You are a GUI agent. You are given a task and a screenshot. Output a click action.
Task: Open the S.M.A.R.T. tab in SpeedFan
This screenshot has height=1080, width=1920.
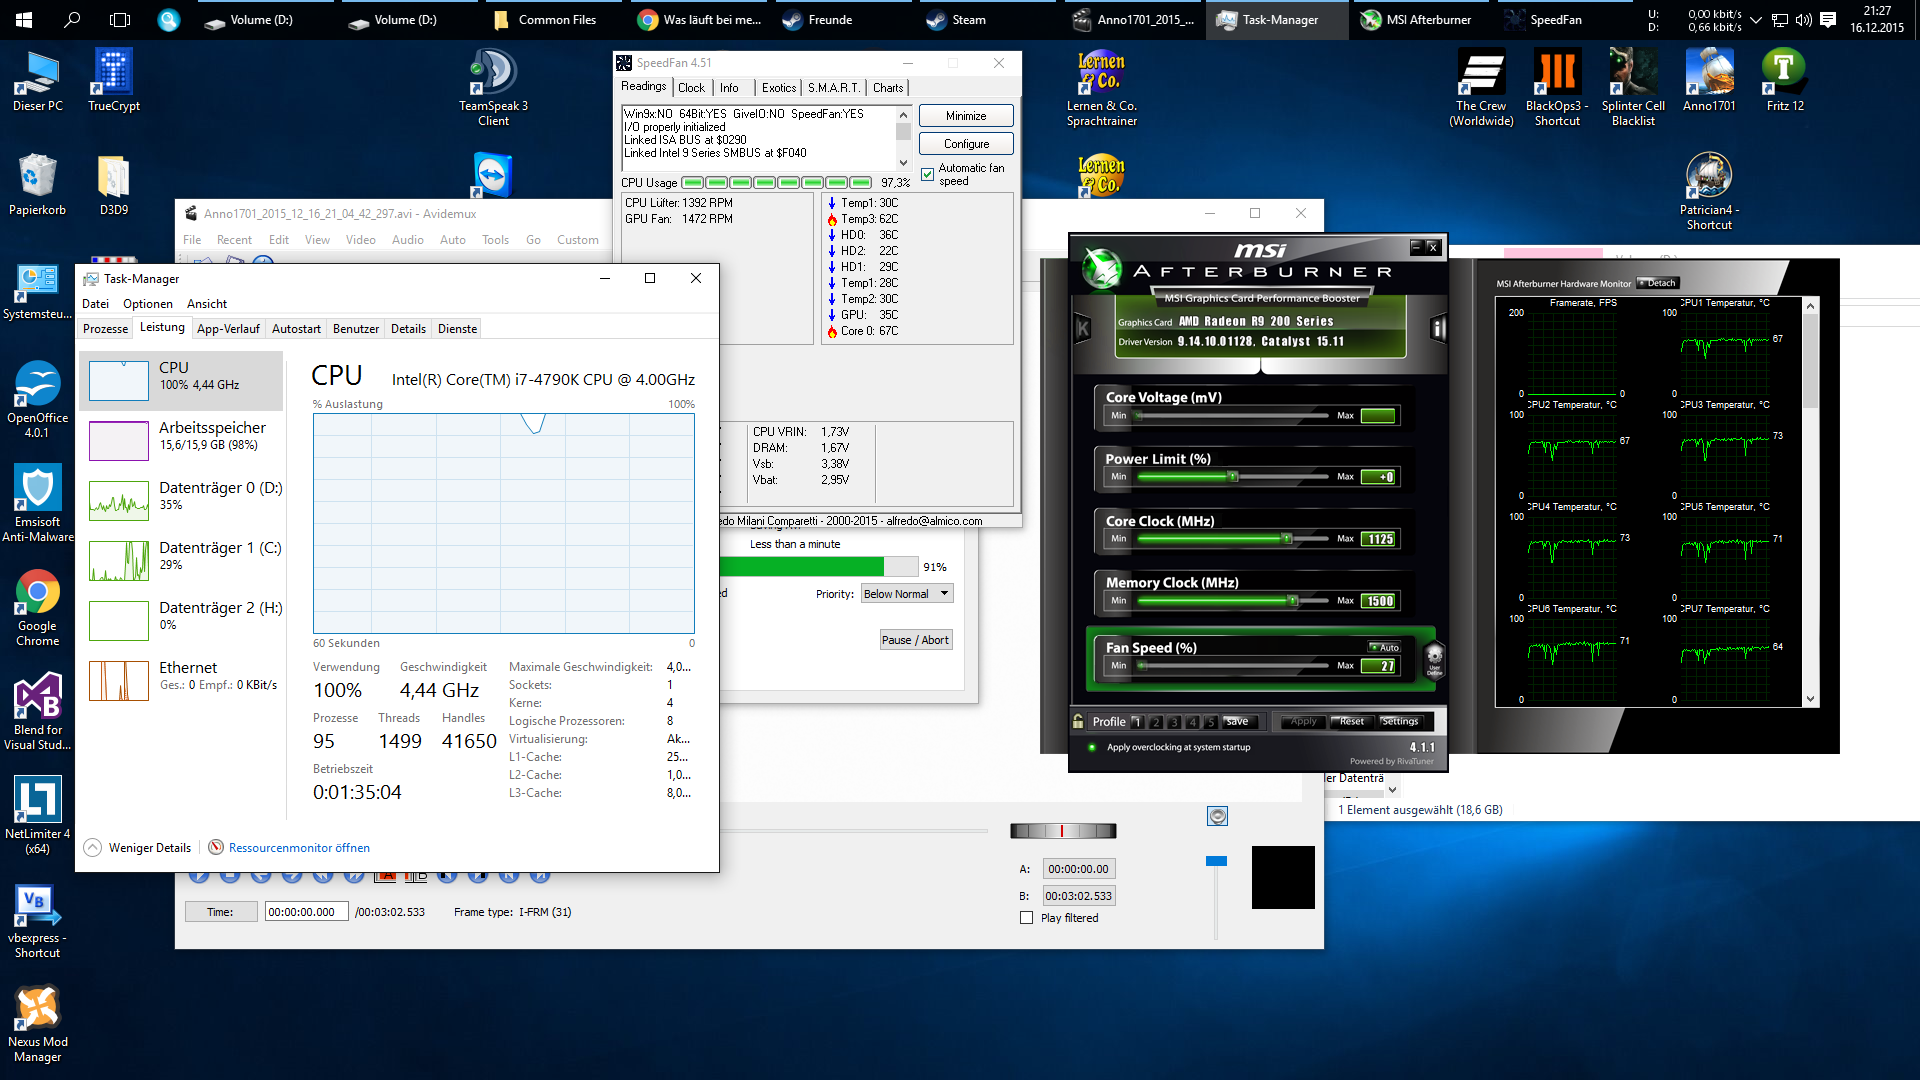[x=833, y=88]
